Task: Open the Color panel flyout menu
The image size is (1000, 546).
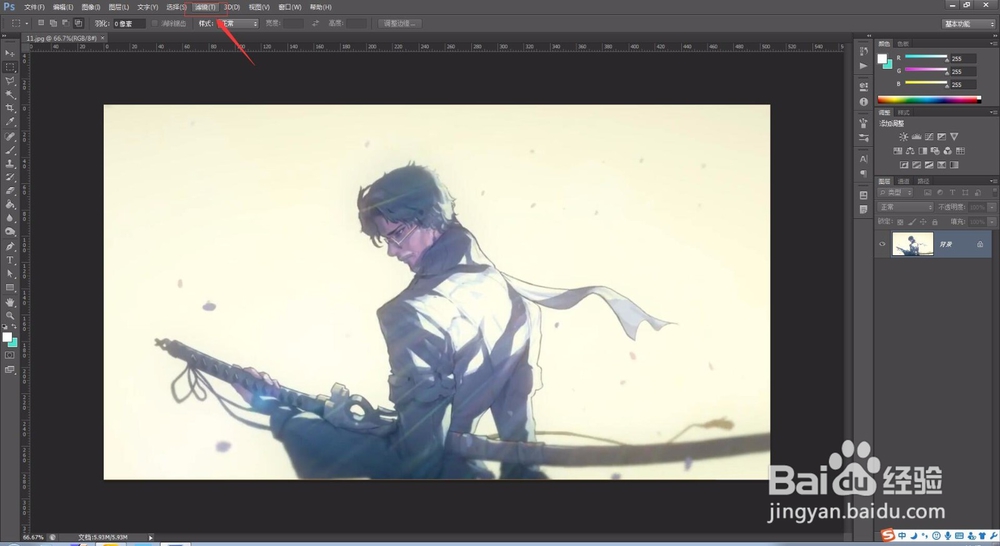Action: pos(993,43)
